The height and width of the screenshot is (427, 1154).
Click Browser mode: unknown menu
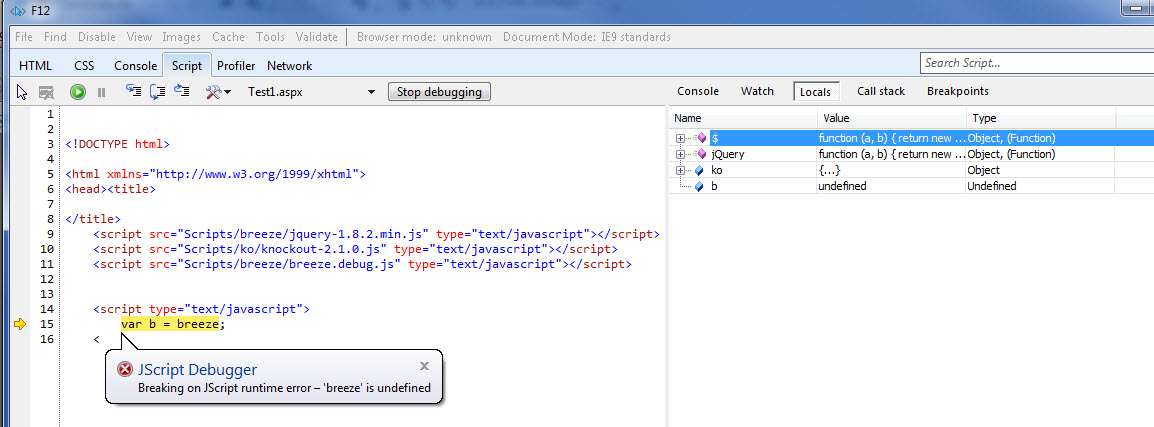424,37
